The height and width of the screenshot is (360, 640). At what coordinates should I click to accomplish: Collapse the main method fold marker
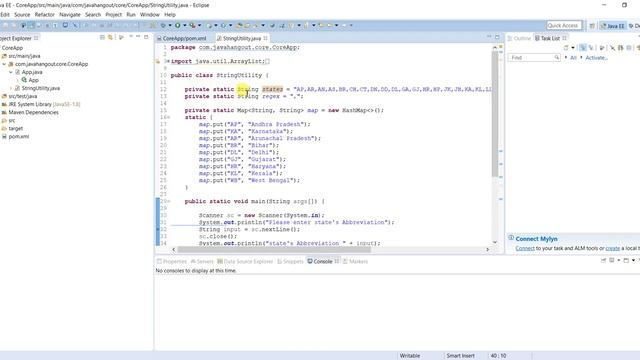pyautogui.click(x=168, y=201)
